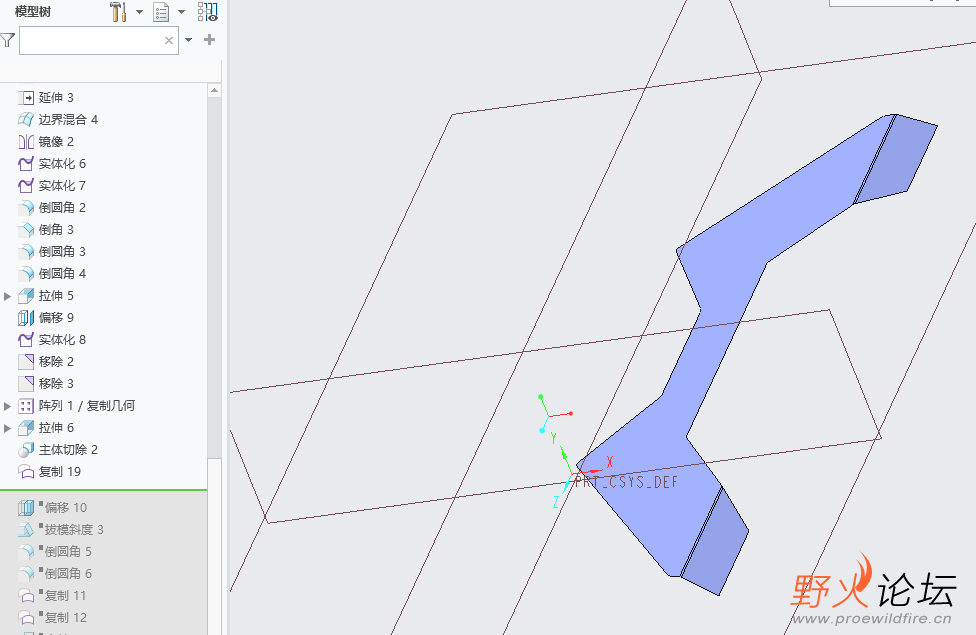
Task: Select suppressed 偏移 10 icon
Action: click(26, 508)
